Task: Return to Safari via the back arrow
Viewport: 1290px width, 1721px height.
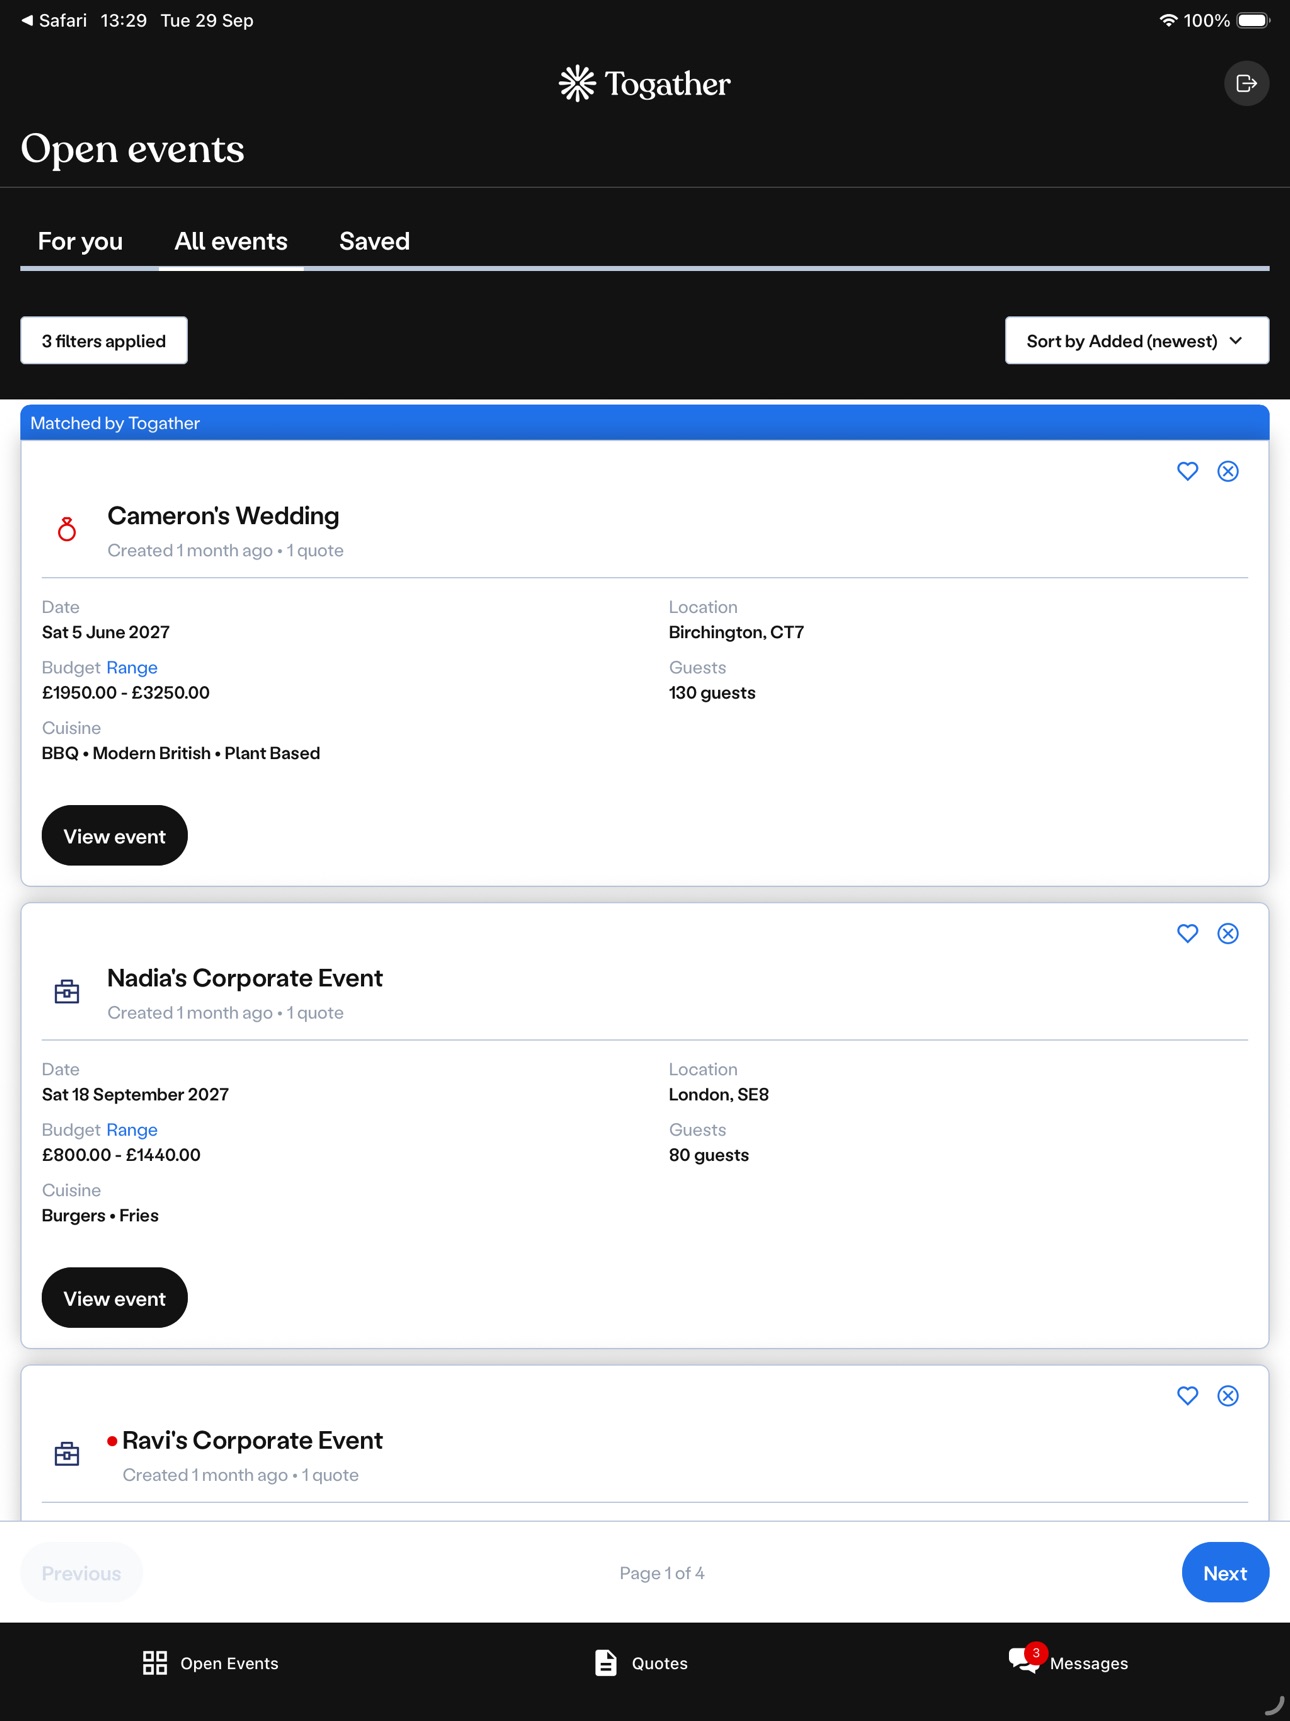Action: click(54, 20)
